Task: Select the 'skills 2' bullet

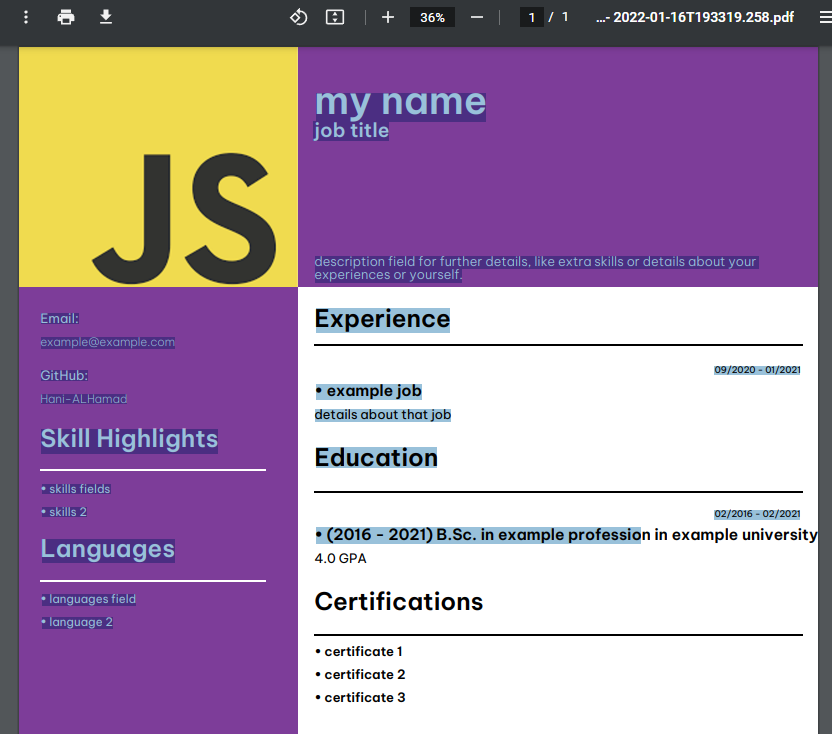Action: click(x=64, y=512)
